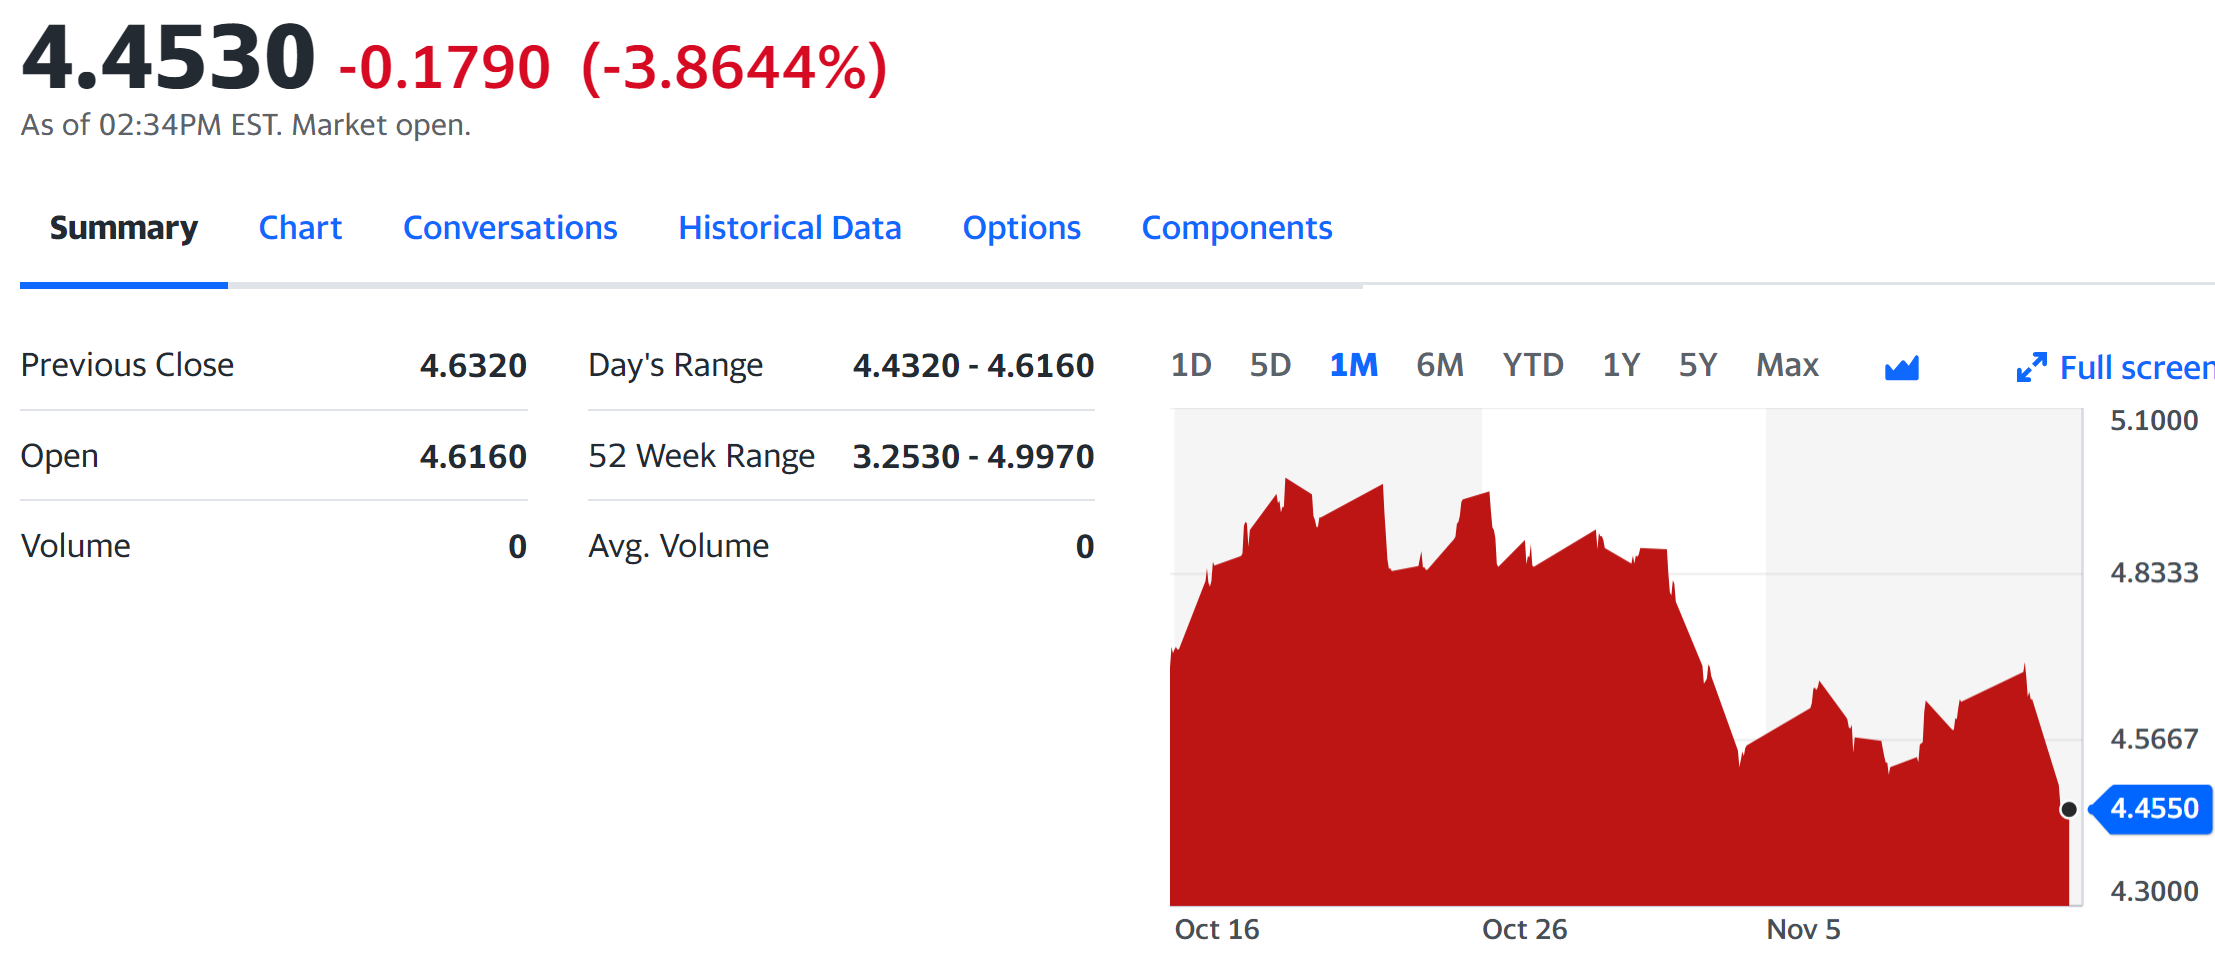Click the black dot at chart's end

[2068, 809]
